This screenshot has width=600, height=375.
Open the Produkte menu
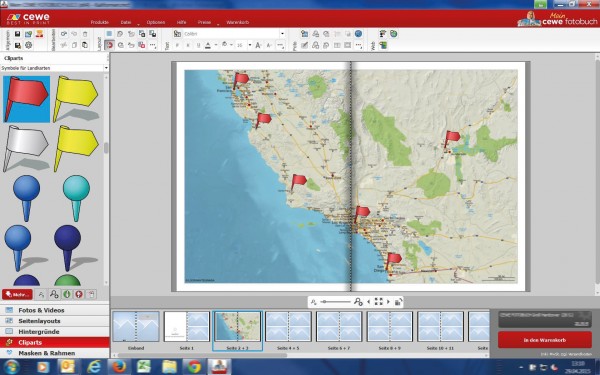(x=99, y=22)
